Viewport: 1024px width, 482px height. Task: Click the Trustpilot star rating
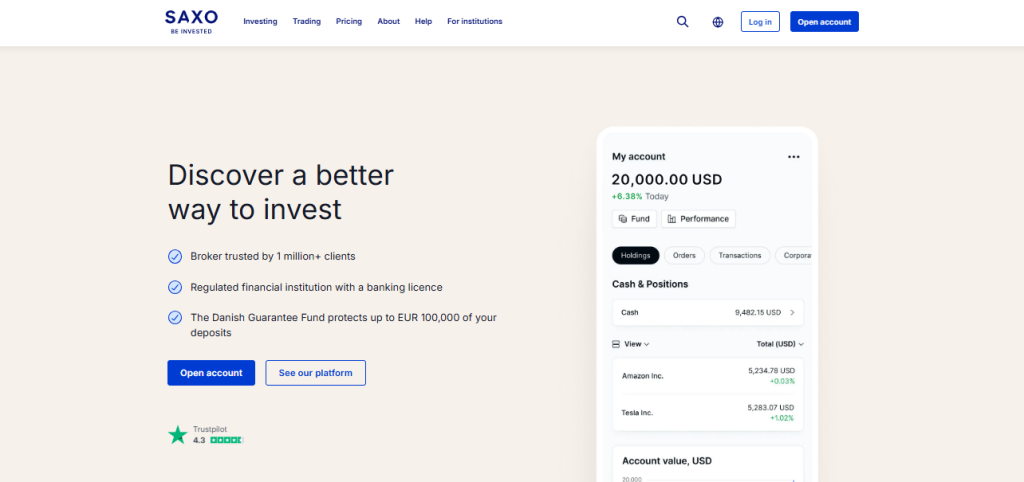coord(226,440)
